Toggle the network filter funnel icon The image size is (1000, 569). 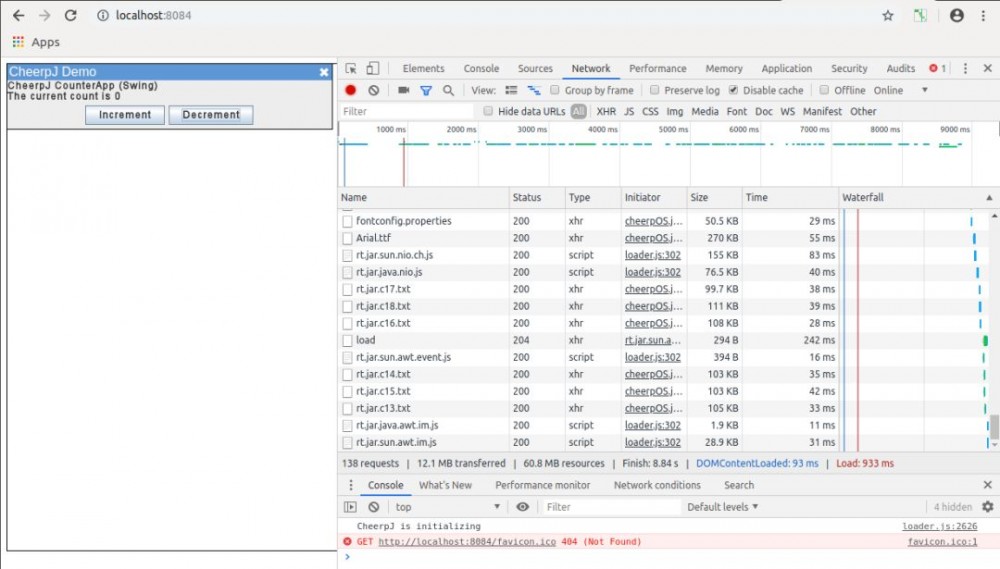click(x=425, y=90)
